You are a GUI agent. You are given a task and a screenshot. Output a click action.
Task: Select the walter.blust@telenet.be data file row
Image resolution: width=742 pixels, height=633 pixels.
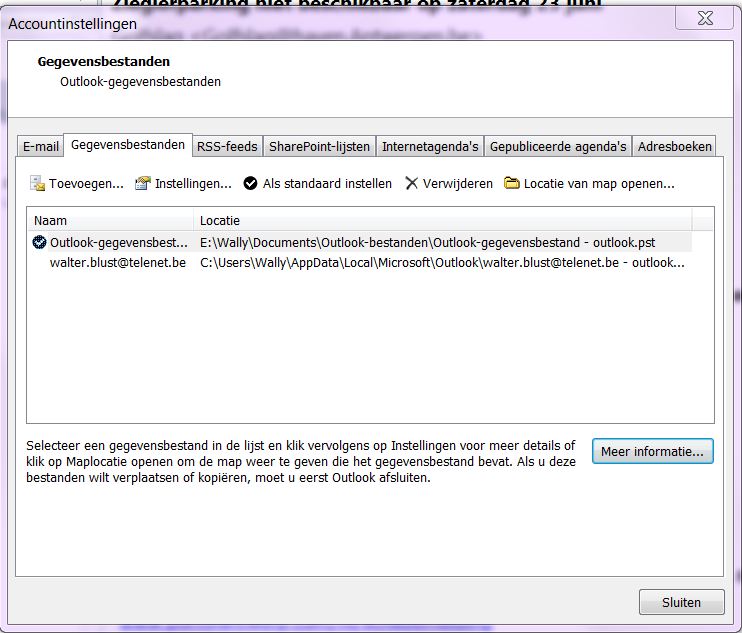(x=118, y=263)
